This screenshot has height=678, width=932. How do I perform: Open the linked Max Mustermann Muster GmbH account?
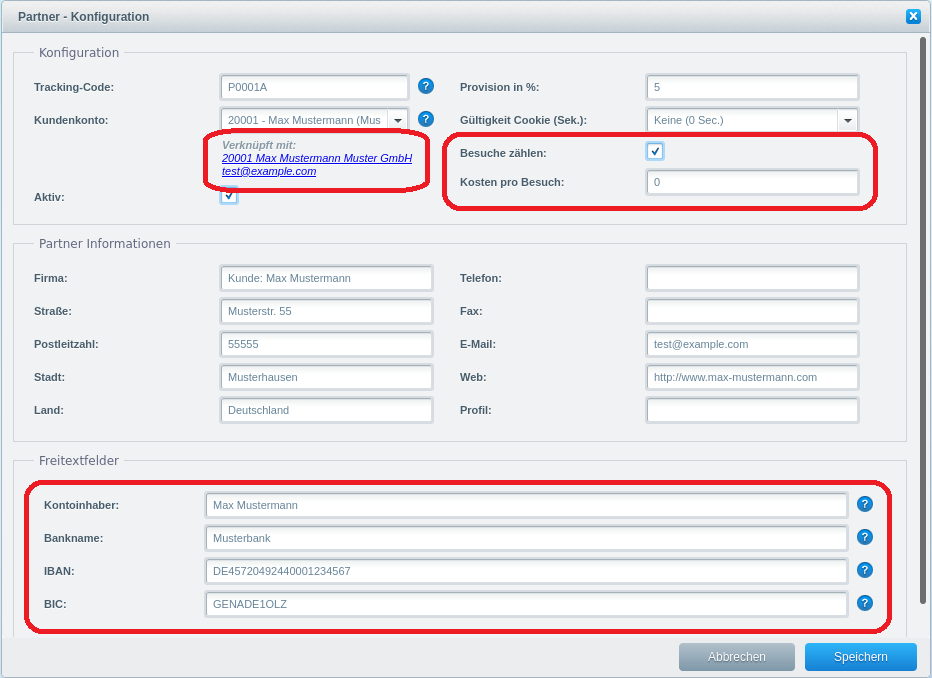click(316, 158)
